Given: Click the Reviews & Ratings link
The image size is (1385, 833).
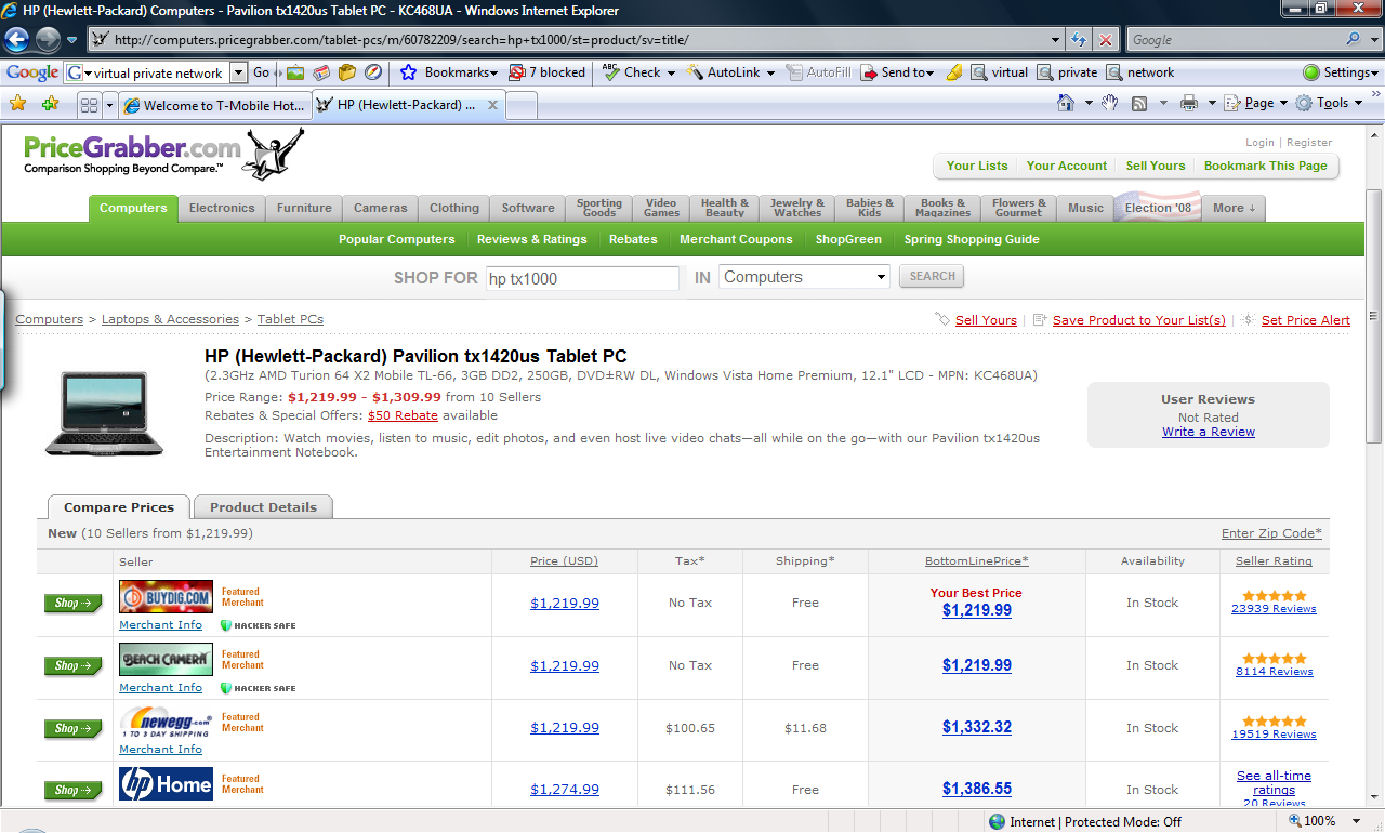Looking at the screenshot, I should click(531, 239).
